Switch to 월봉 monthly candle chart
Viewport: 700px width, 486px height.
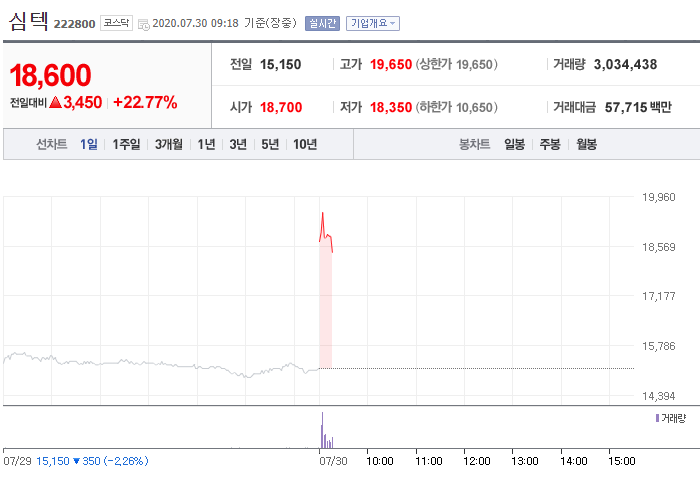tap(586, 144)
